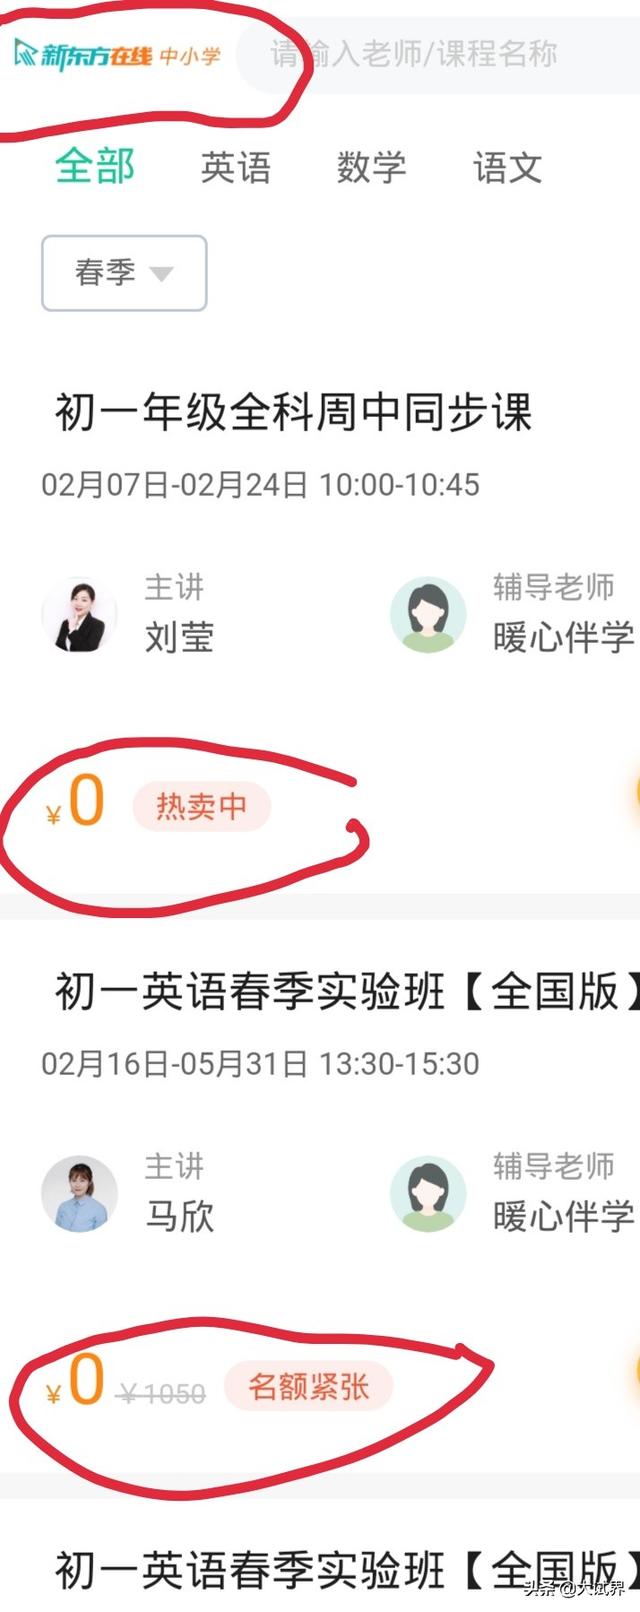The height and width of the screenshot is (1612, 640).
Task: Open teacher 刘莹's avatar photo
Action: click(x=79, y=615)
